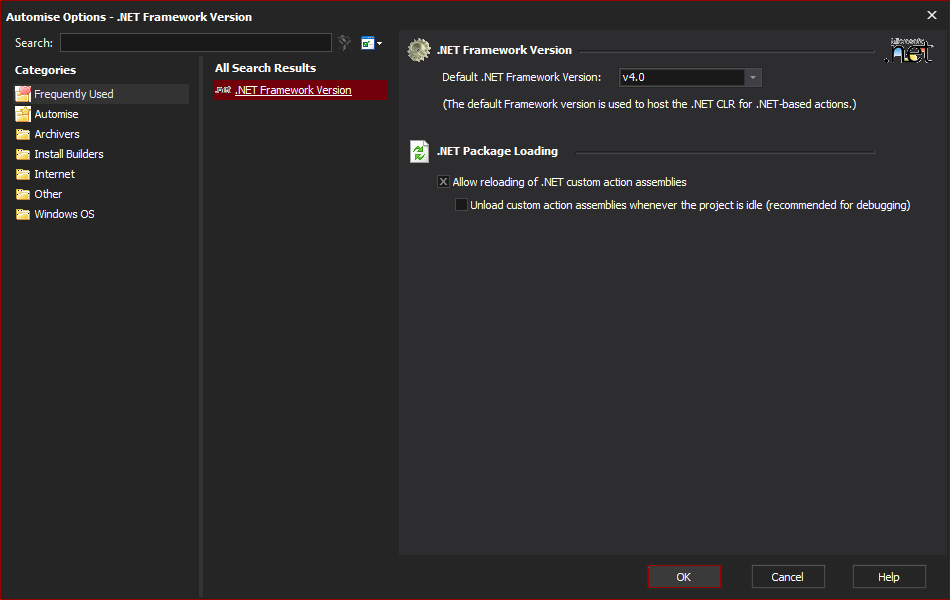Click the Install Builders folder icon
The width and height of the screenshot is (950, 600).
(x=23, y=154)
